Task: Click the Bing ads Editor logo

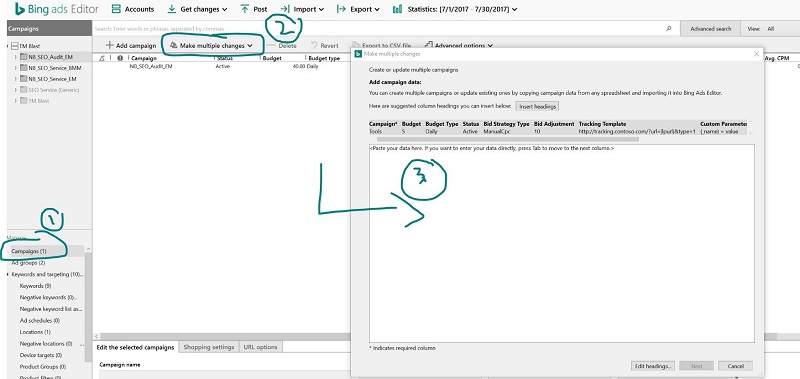Action: point(56,9)
